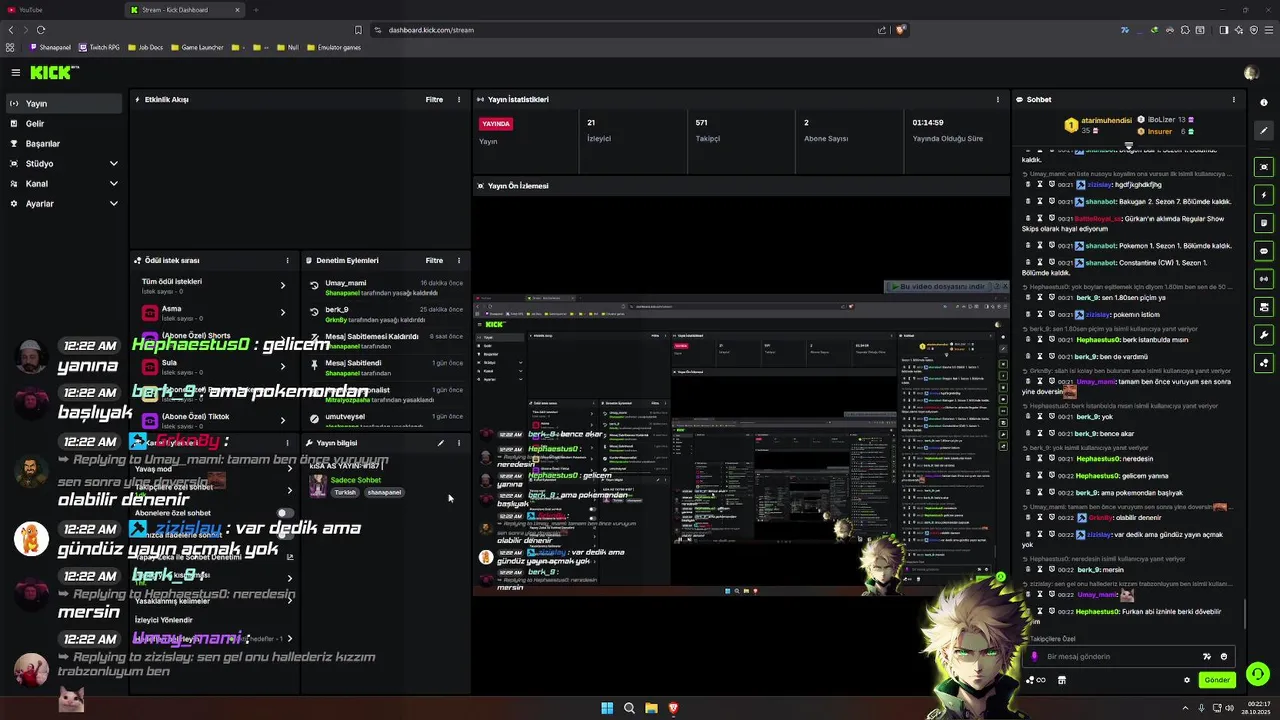Toggle the pencil edit-layout icon in right toolbar
This screenshot has width=1280, height=720.
[x=1264, y=131]
